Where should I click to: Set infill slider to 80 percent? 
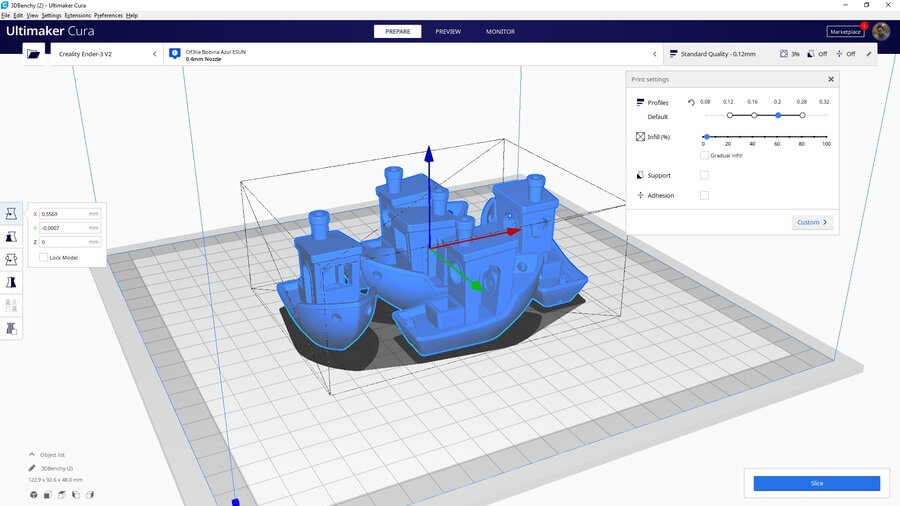click(802, 137)
